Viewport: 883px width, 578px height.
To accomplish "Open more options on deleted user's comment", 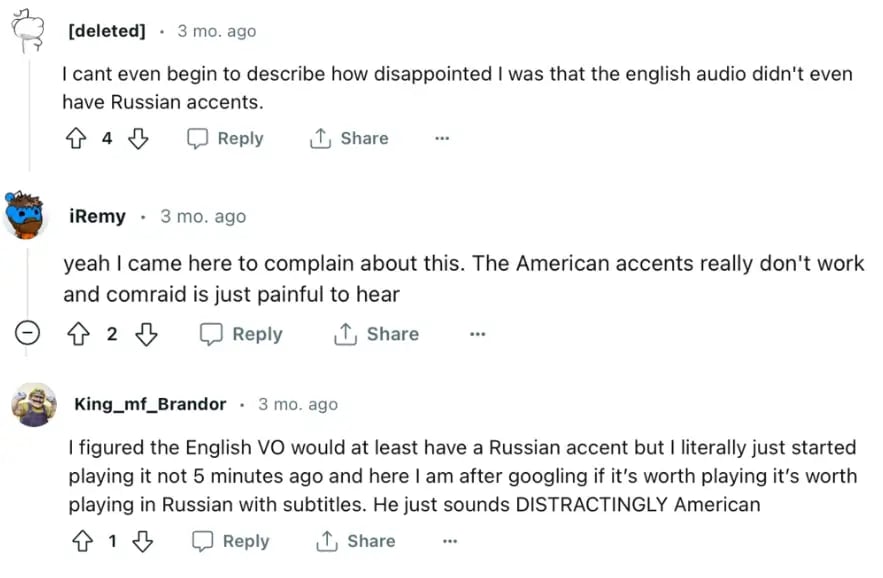I will [442, 139].
